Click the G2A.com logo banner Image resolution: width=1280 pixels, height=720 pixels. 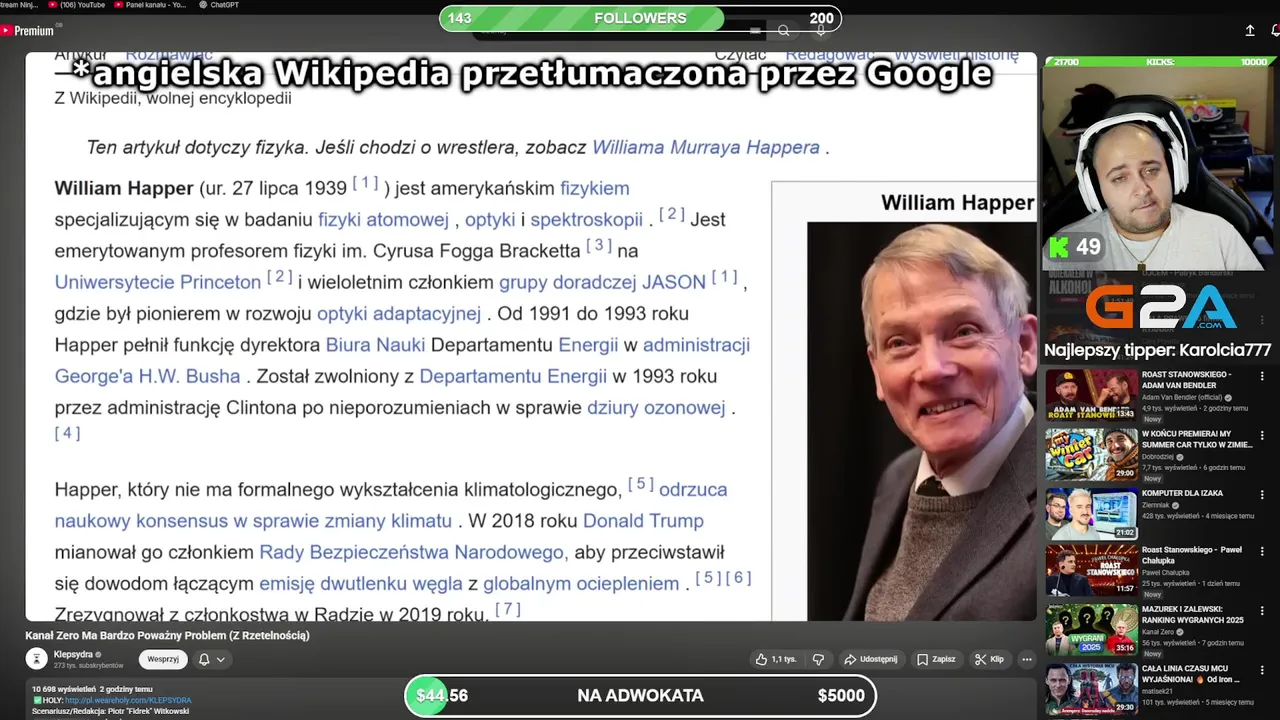coord(1160,308)
